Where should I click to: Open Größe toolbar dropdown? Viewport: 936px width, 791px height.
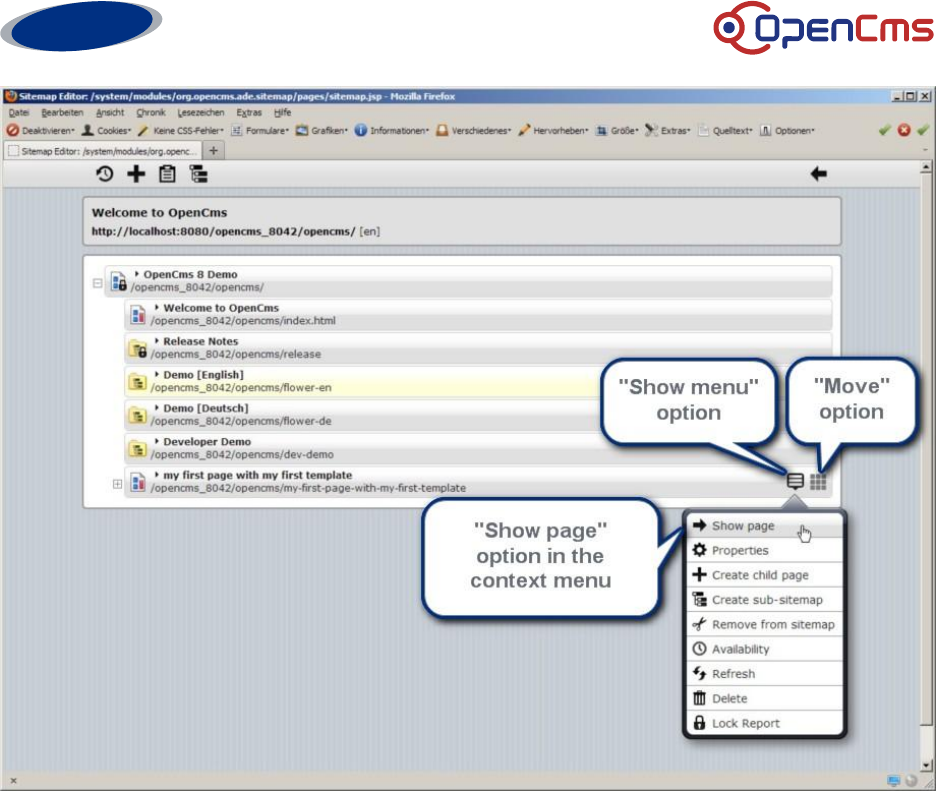point(617,131)
